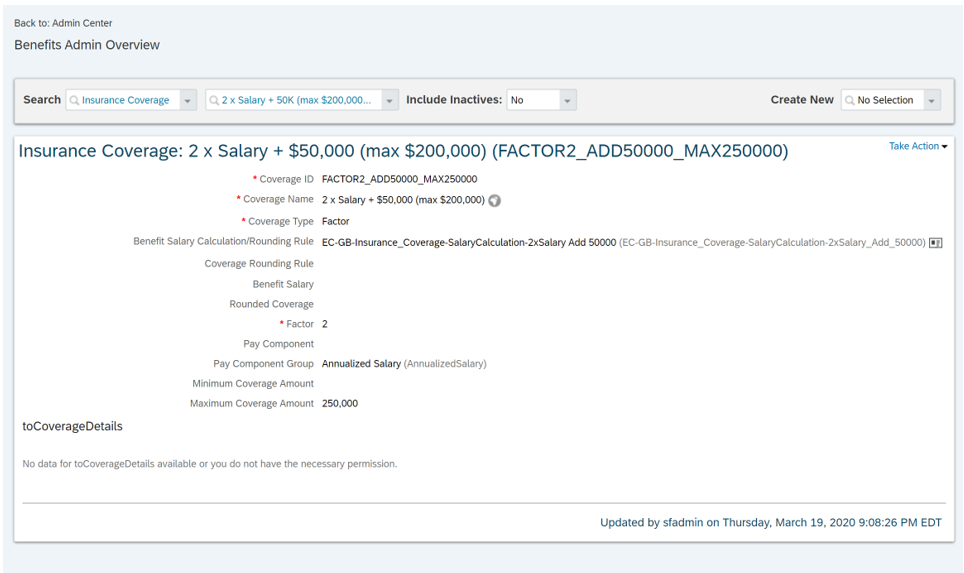This screenshot has width=964, height=573.
Task: Click the Pay Component label
Action: (x=279, y=344)
